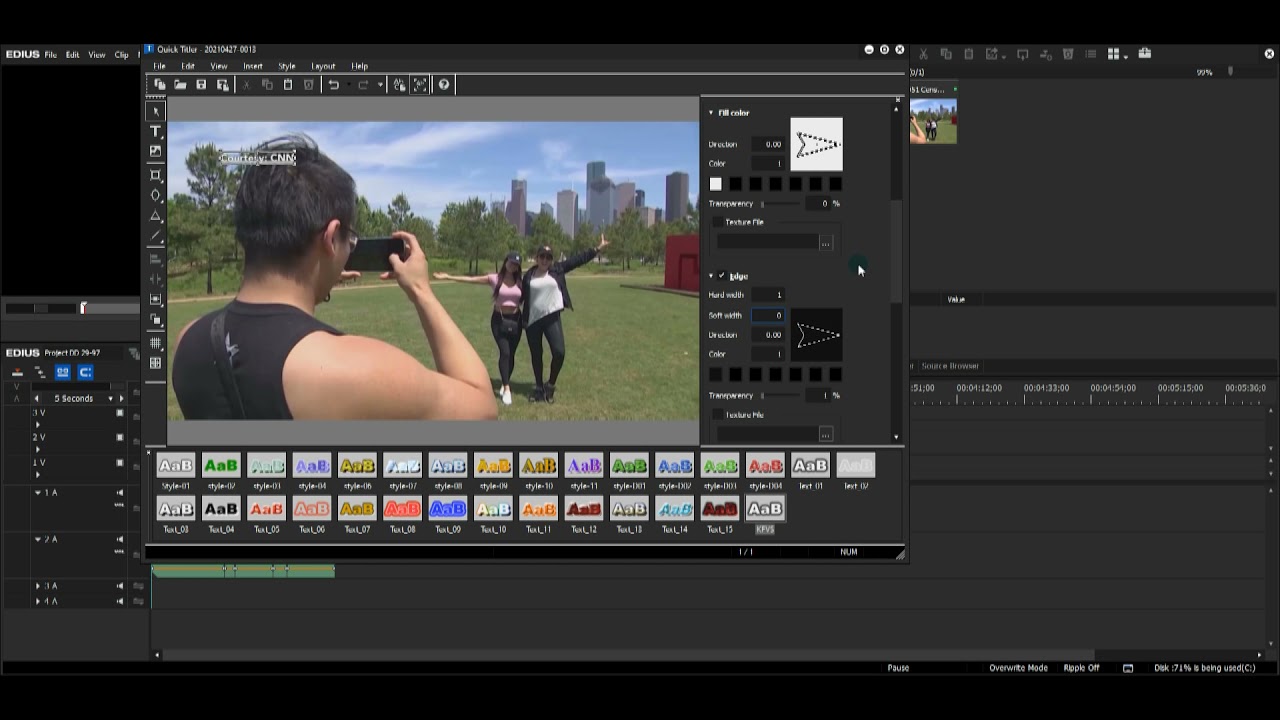Click the white Fill color swatch
This screenshot has width=1280, height=720.
click(x=715, y=184)
